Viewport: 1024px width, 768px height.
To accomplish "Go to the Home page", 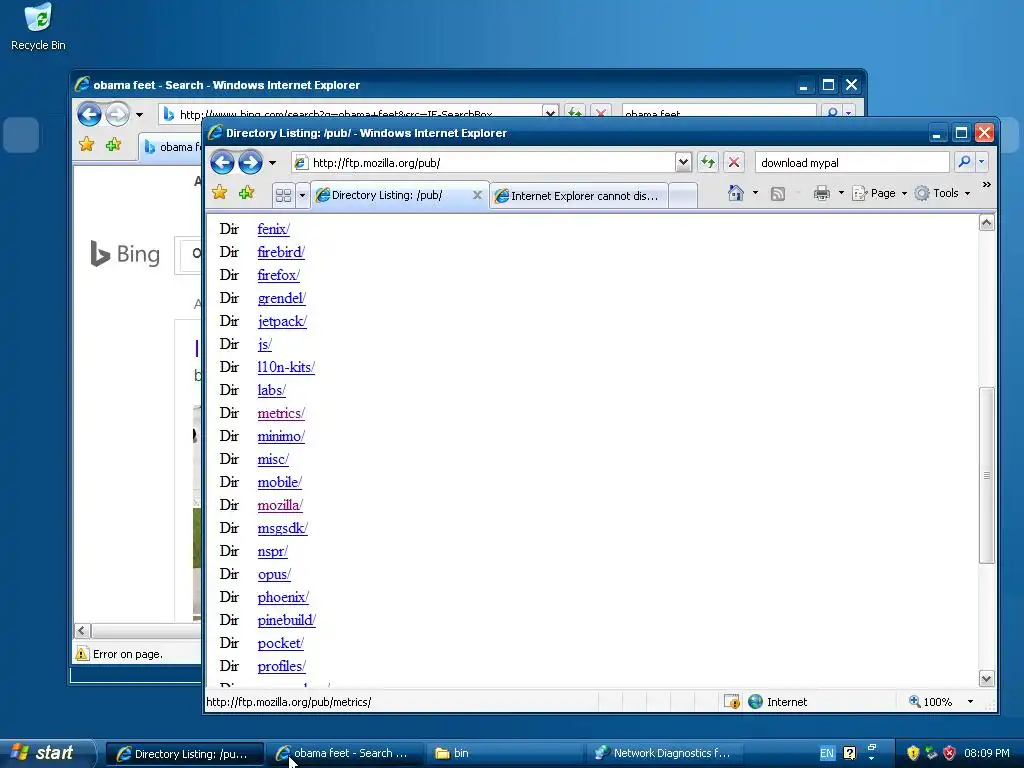I will click(x=736, y=193).
